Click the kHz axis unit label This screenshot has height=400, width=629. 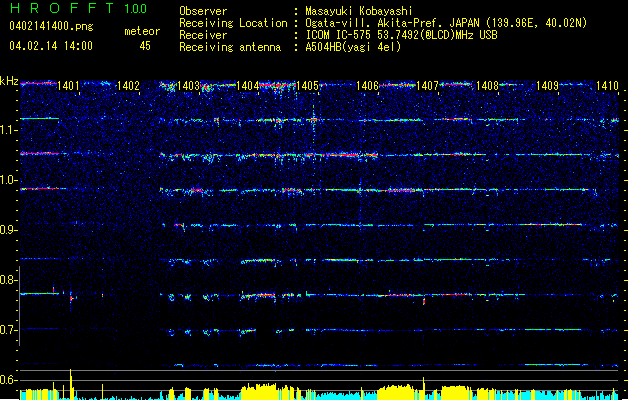point(9,81)
